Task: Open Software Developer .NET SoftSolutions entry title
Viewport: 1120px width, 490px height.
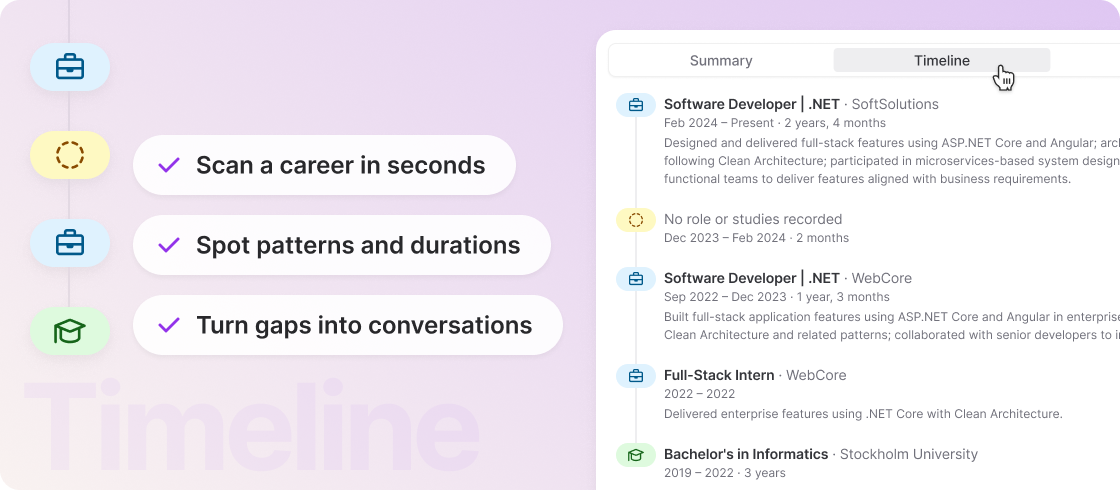Action: [801, 104]
